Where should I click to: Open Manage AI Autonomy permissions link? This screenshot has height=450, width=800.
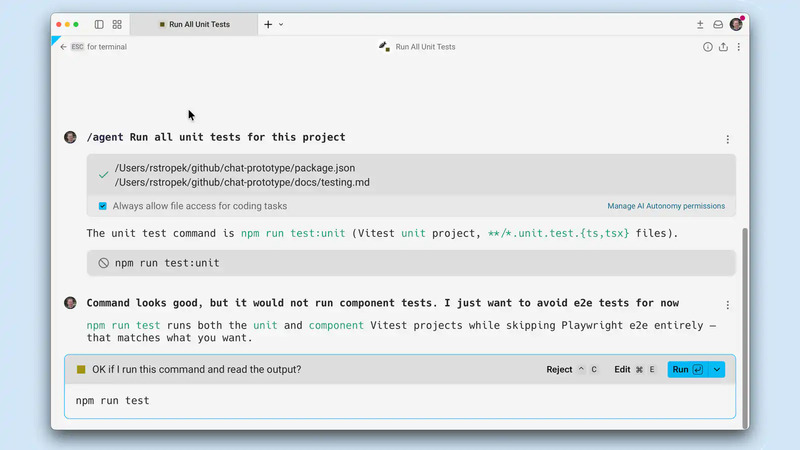[666, 206]
